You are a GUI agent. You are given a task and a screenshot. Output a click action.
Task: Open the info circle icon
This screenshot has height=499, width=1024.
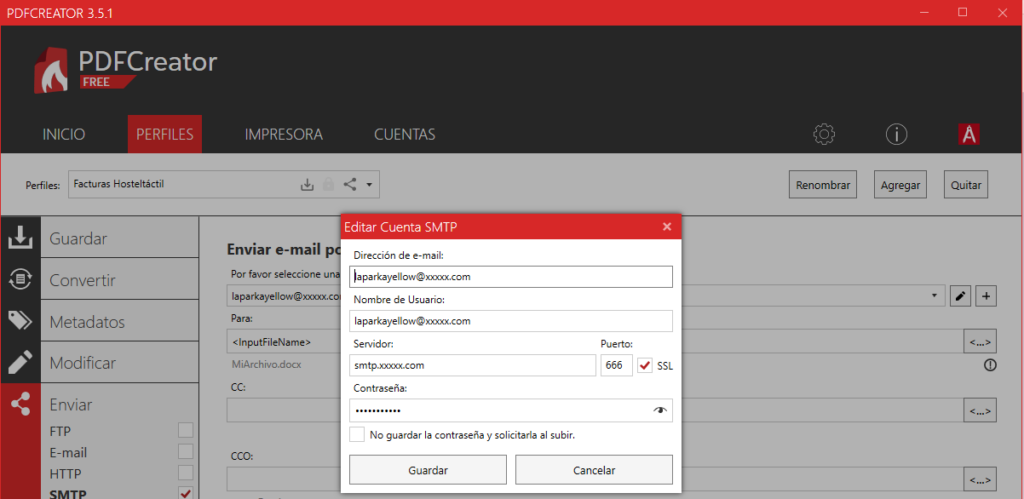(x=897, y=134)
